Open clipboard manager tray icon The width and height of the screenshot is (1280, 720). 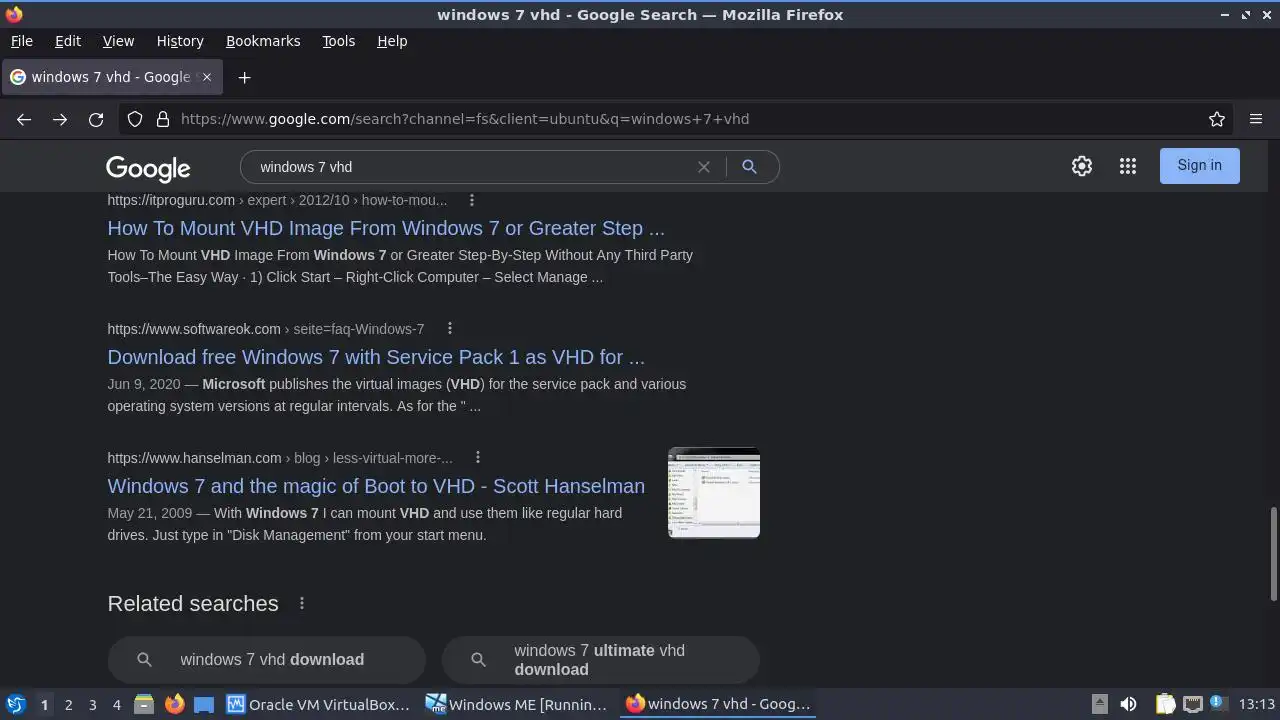tap(1165, 704)
